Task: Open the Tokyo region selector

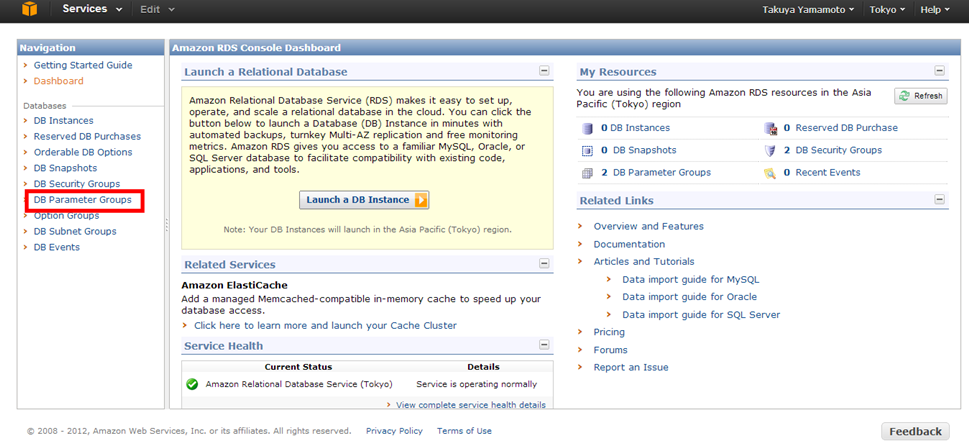Action: pyautogui.click(x=888, y=10)
